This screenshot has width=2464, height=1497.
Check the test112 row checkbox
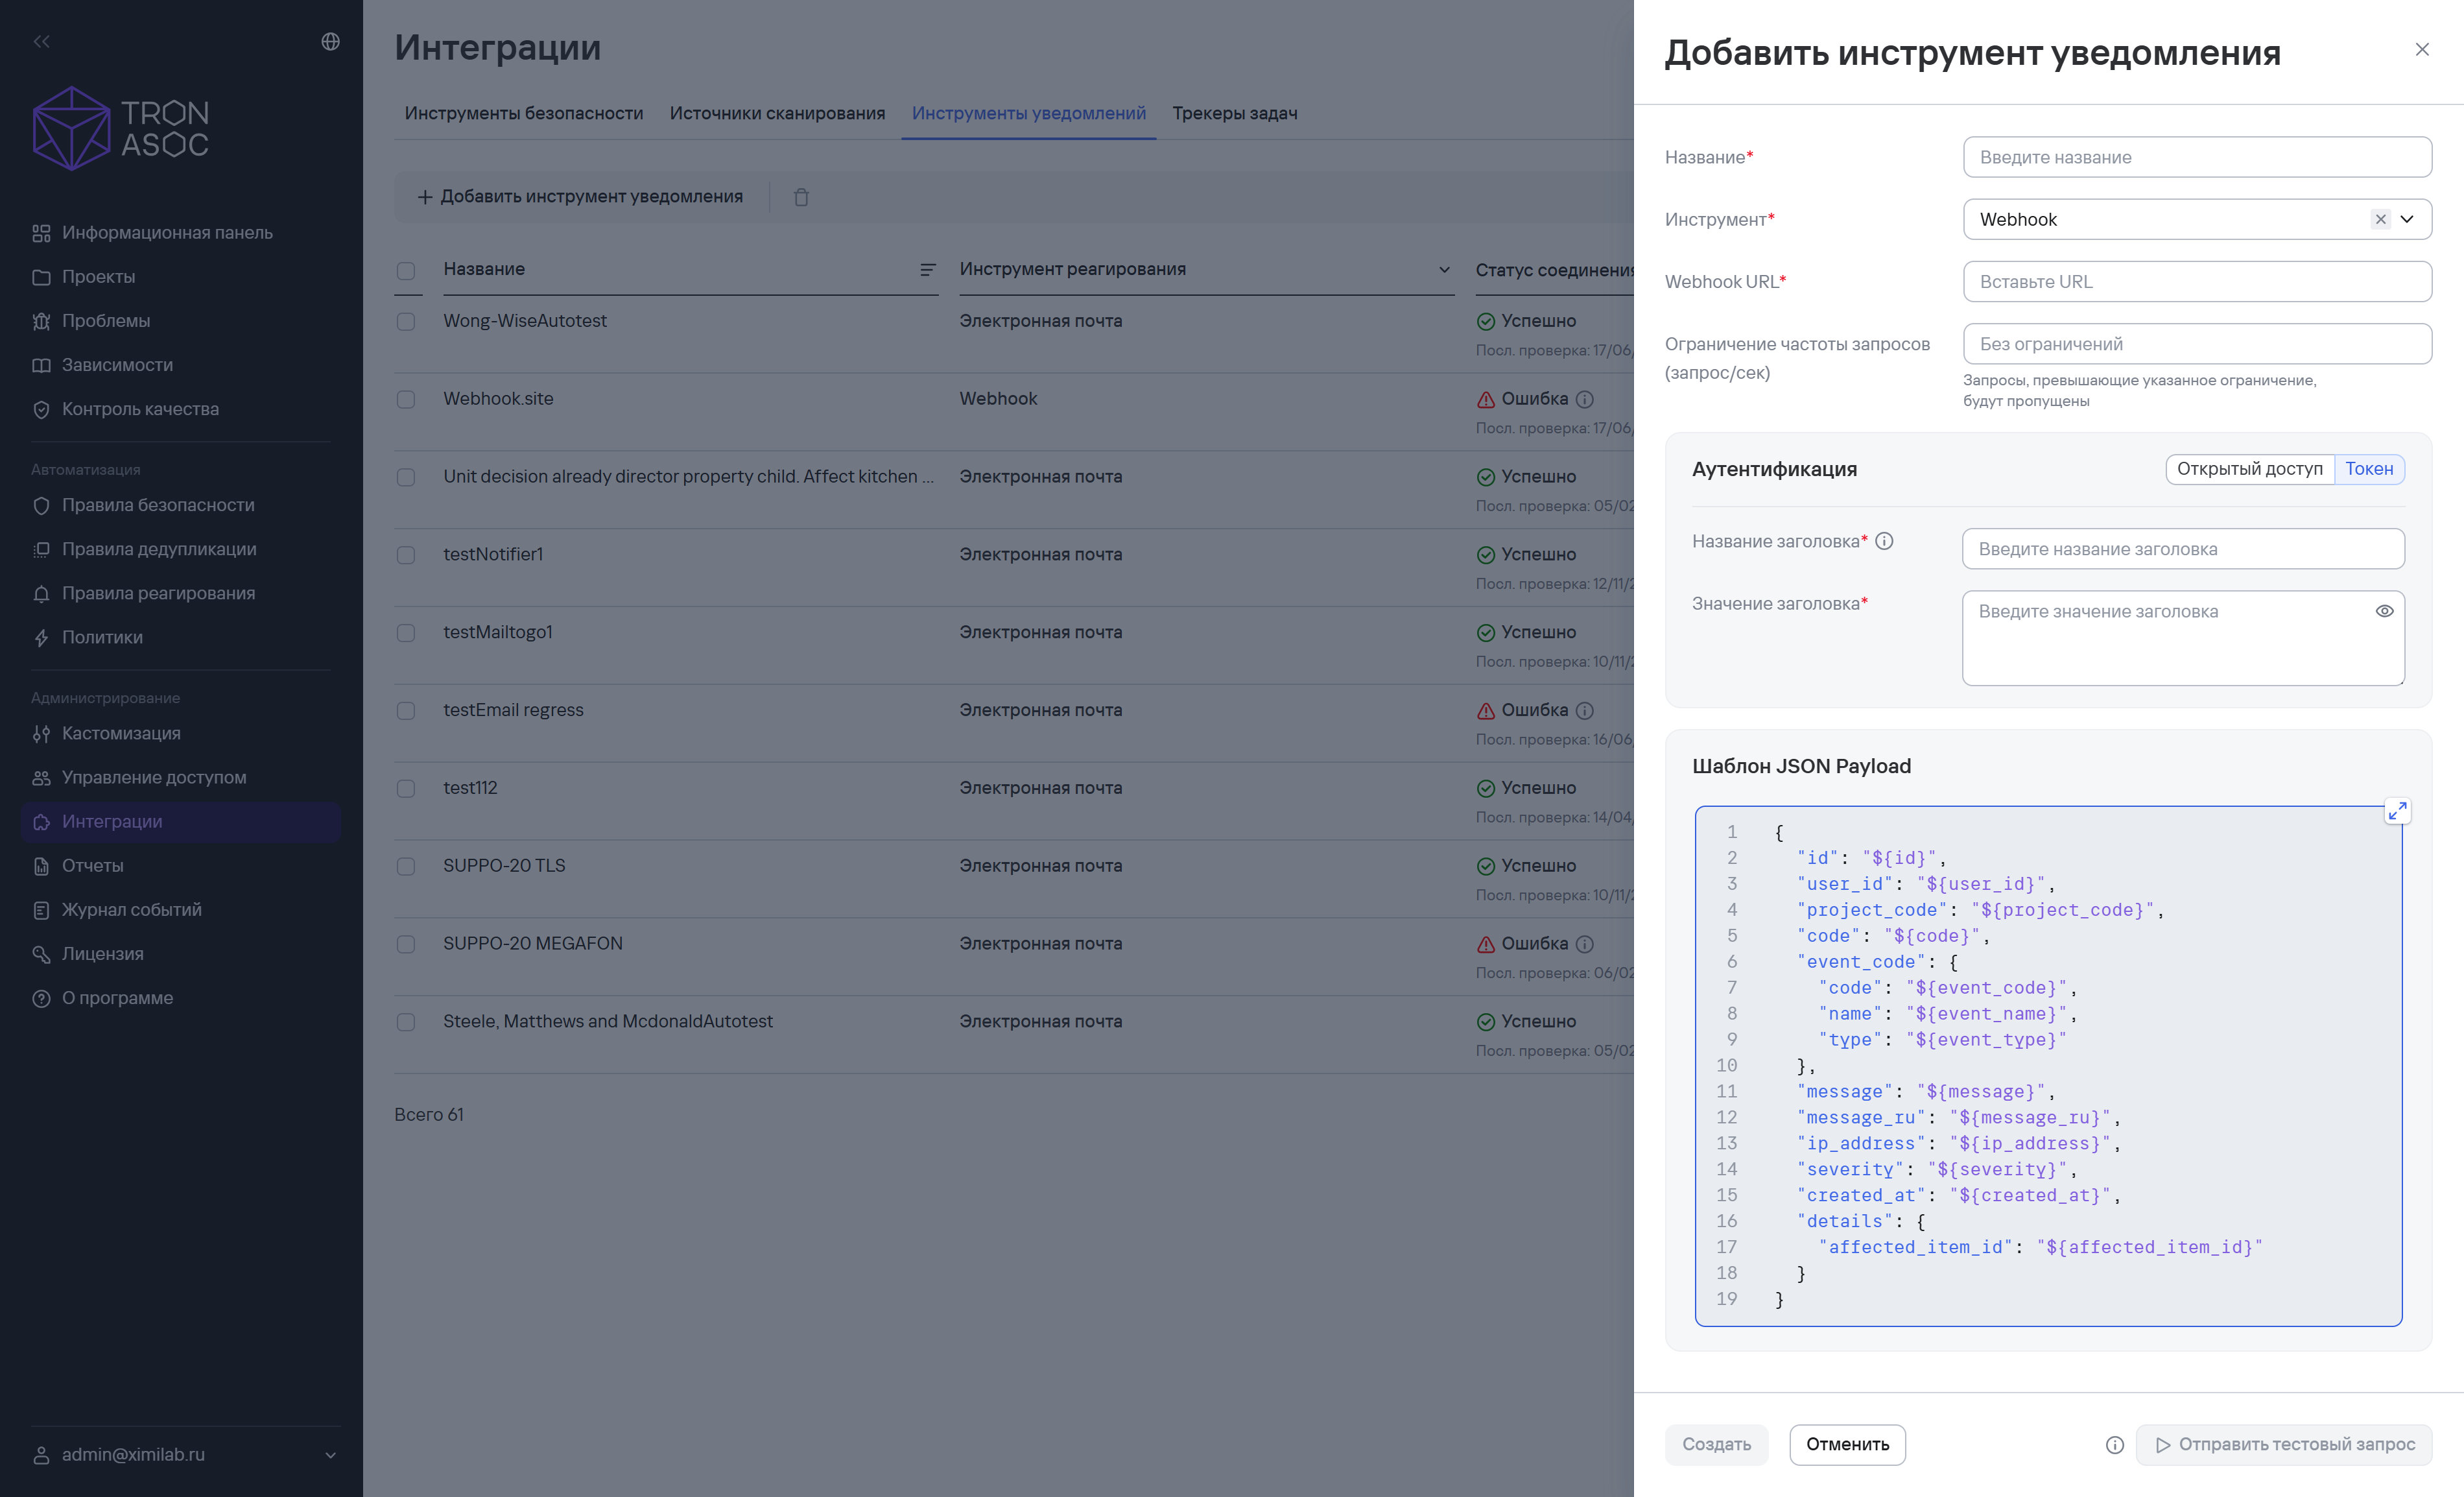point(406,789)
